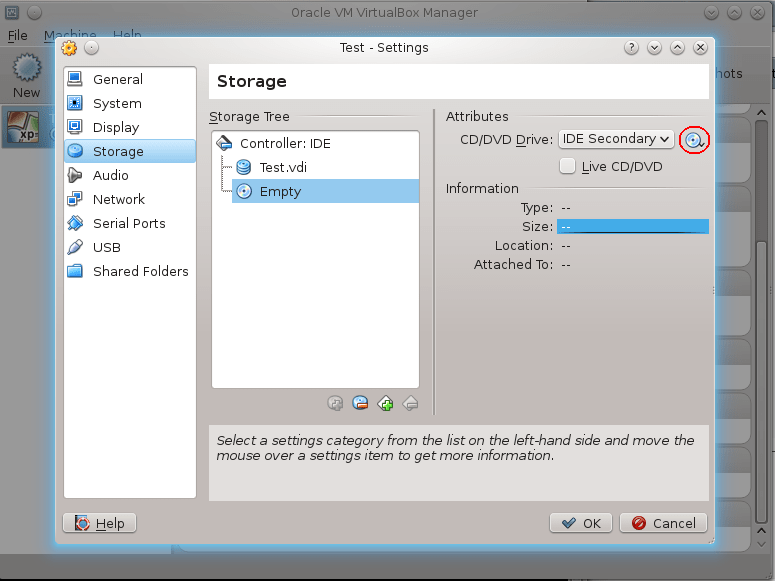
Task: Select the Test.vdi hard disk entry
Action: 326,167
